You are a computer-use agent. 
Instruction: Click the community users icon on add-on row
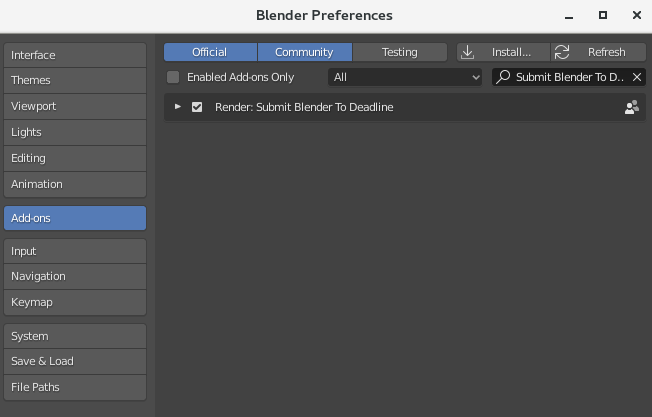pos(632,107)
